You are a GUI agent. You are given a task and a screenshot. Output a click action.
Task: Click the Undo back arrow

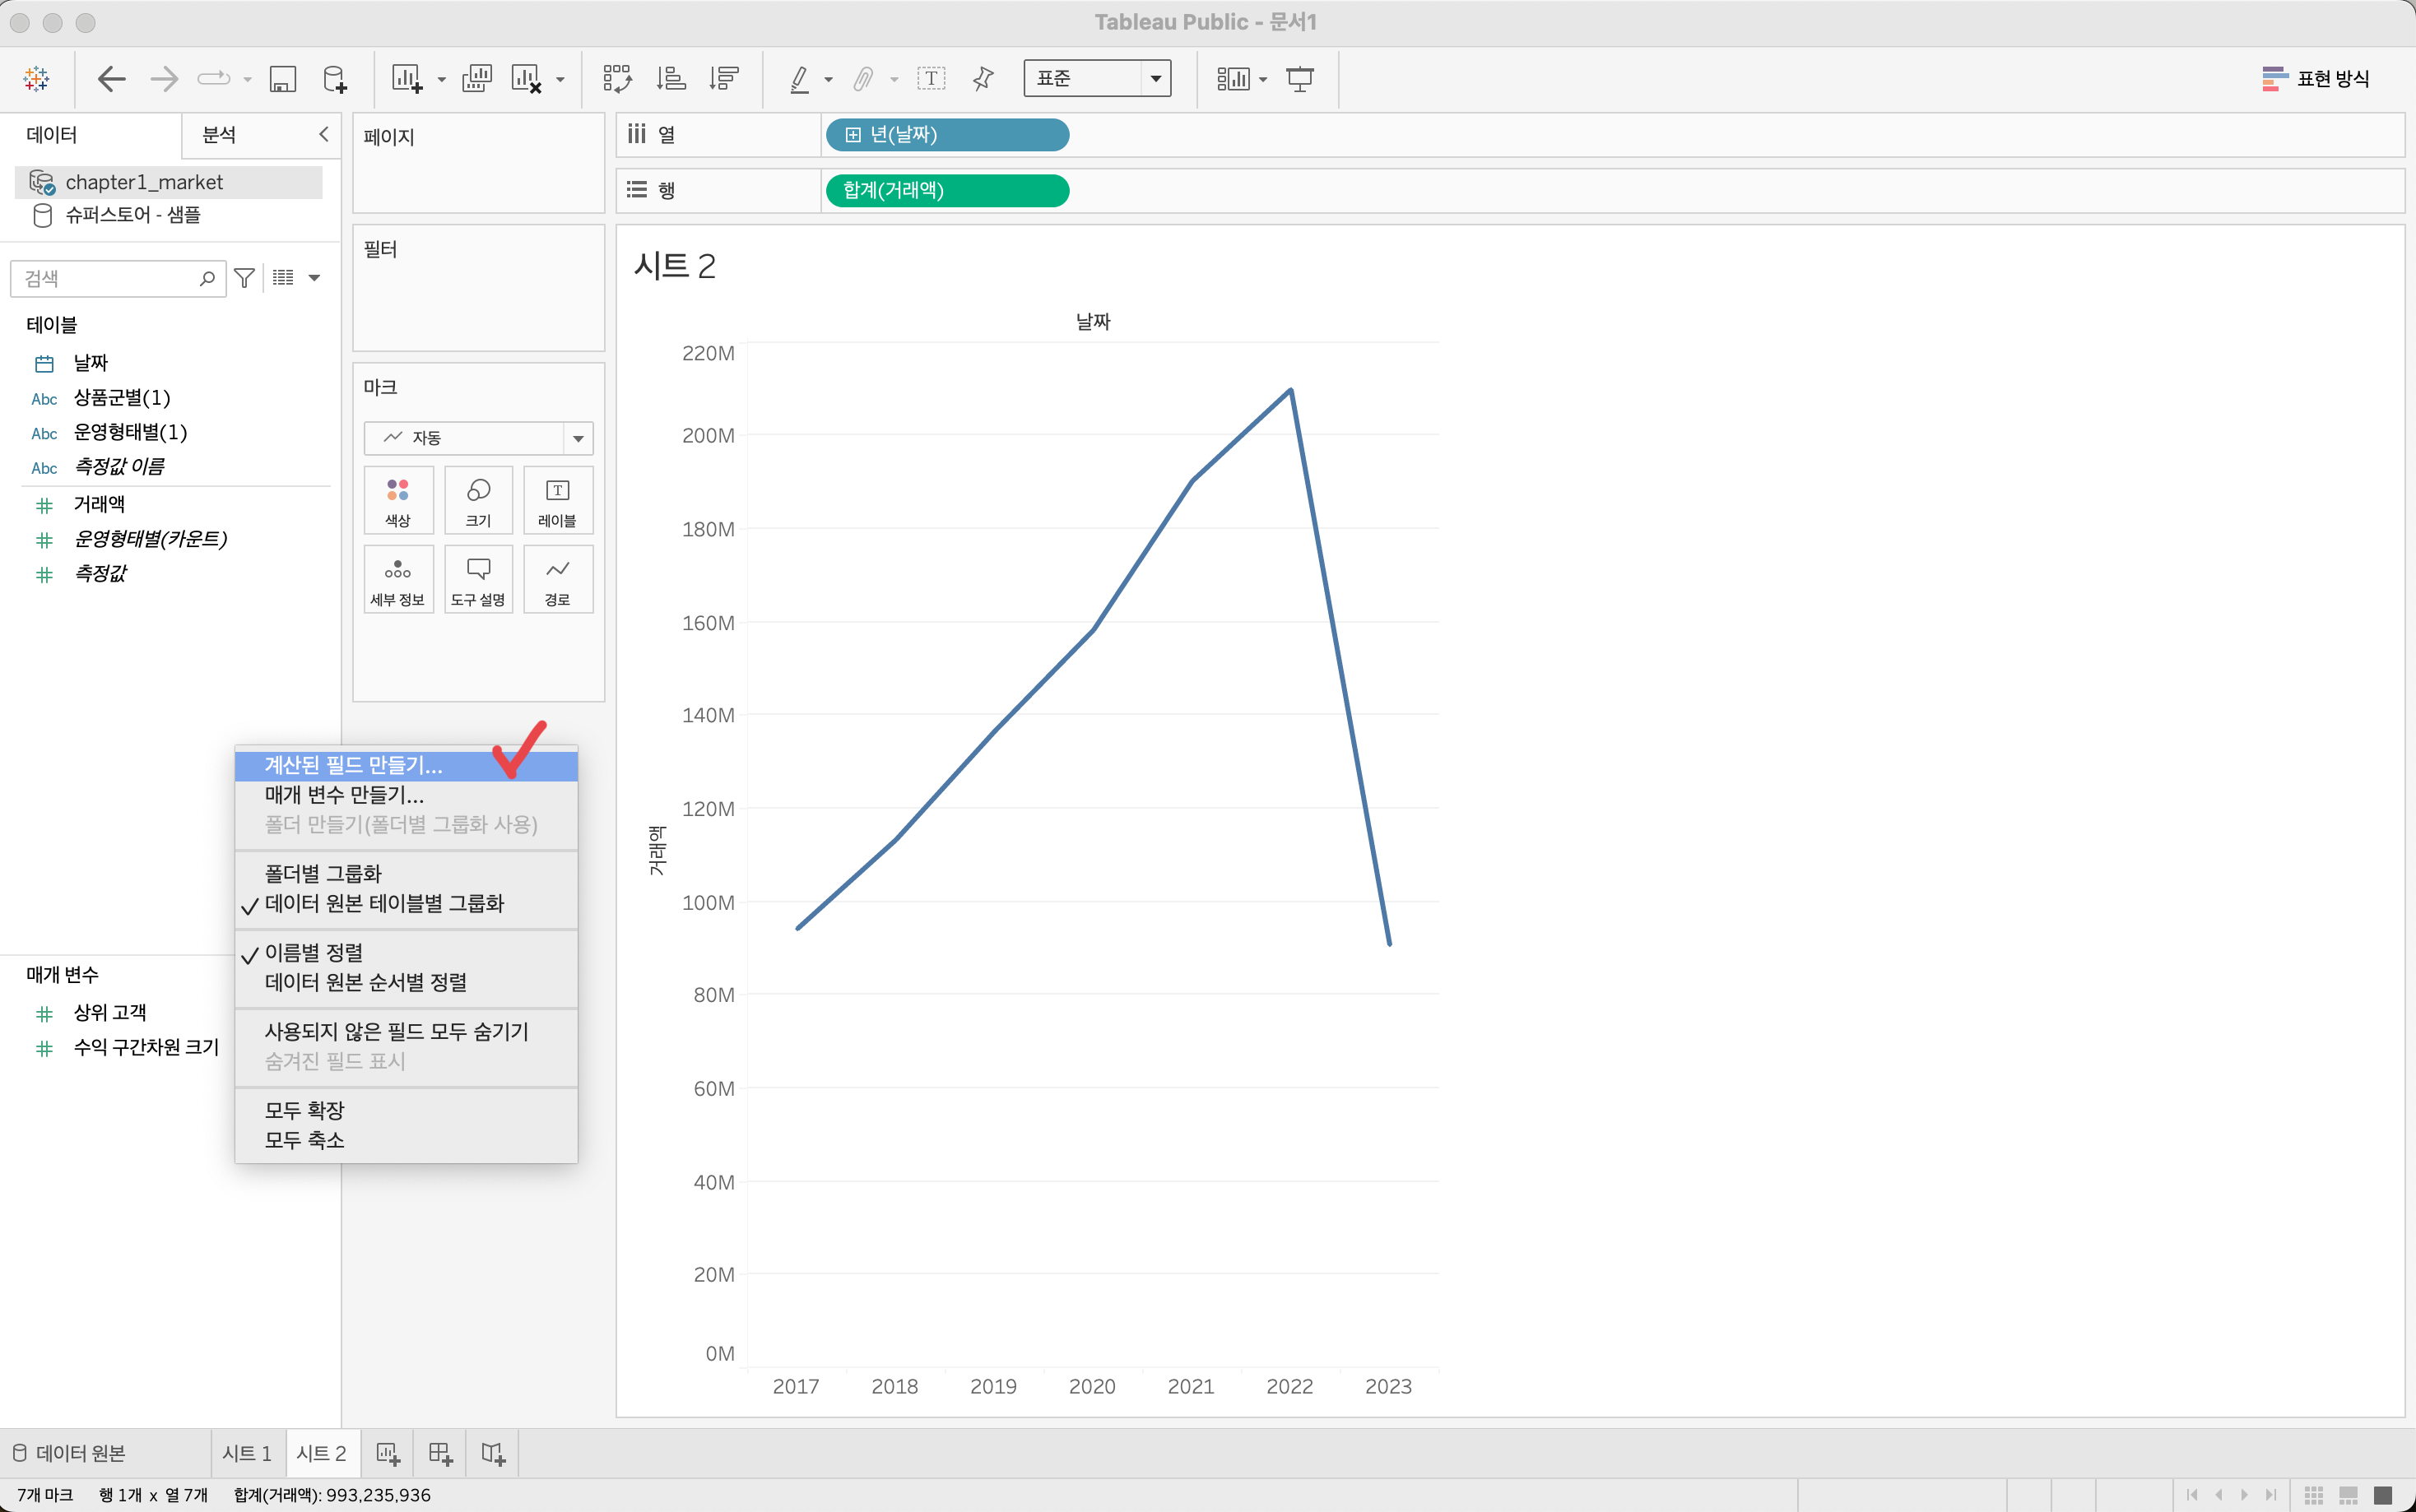click(x=111, y=78)
